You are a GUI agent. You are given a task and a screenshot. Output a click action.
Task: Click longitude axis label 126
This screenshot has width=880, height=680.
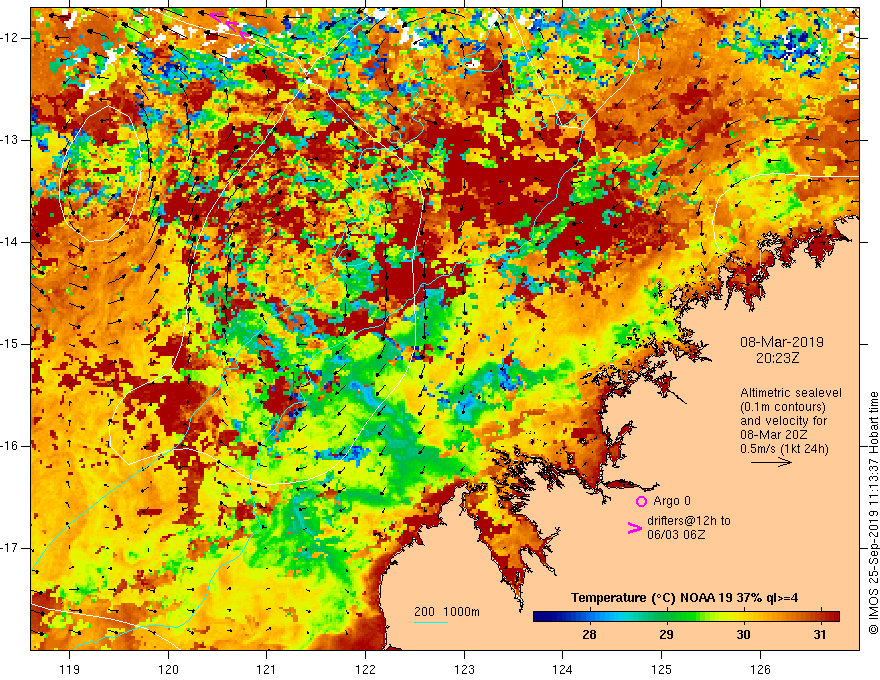tap(760, 669)
